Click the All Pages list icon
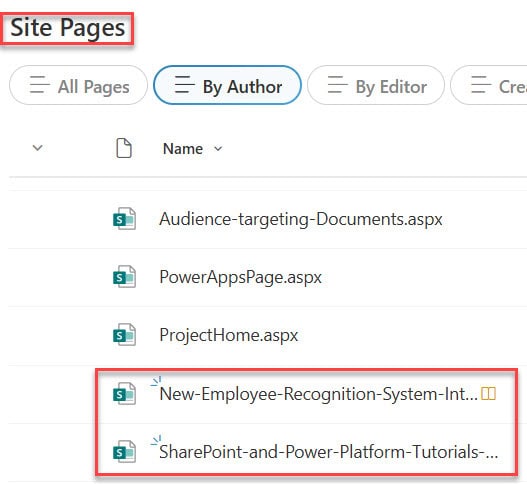Screen dimensions: 527x484 click(39, 85)
